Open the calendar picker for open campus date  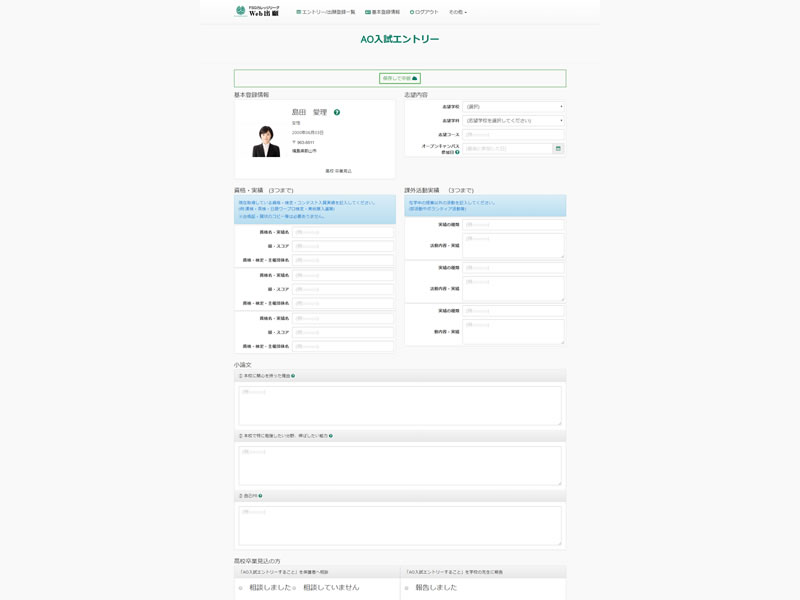coord(558,149)
